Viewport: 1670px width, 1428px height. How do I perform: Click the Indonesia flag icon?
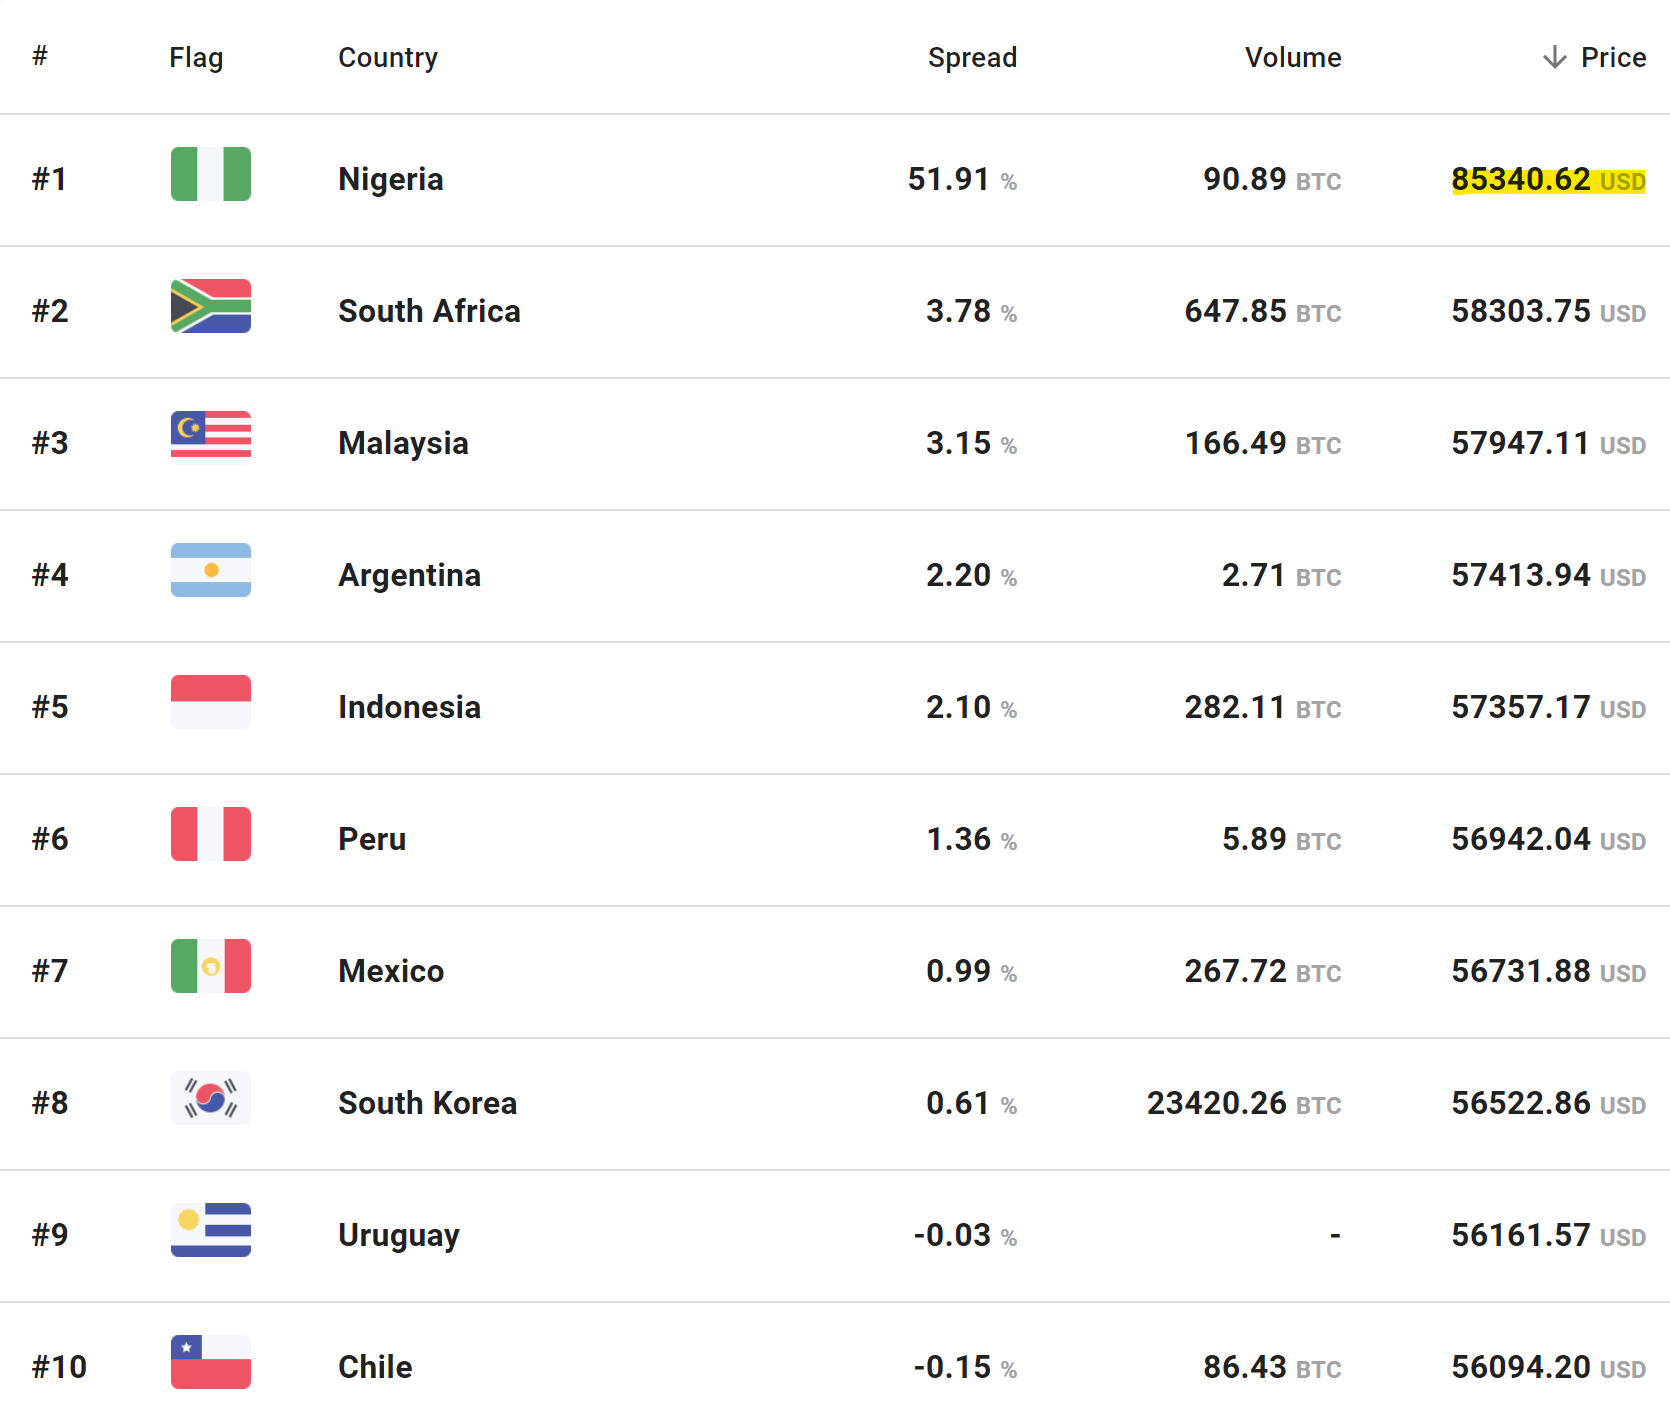point(210,702)
